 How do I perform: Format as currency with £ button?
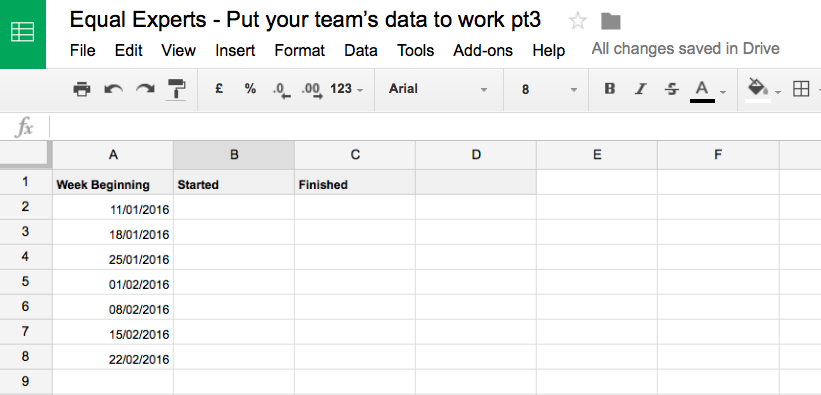(x=219, y=89)
